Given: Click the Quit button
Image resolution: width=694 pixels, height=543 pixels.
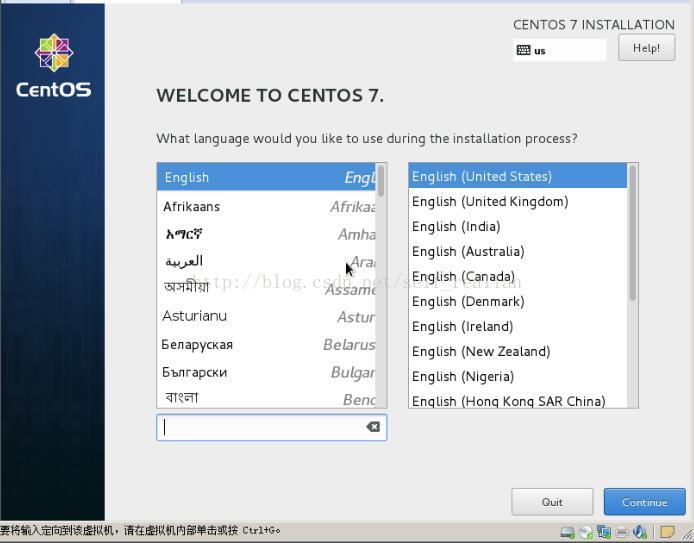Looking at the screenshot, I should [x=552, y=502].
